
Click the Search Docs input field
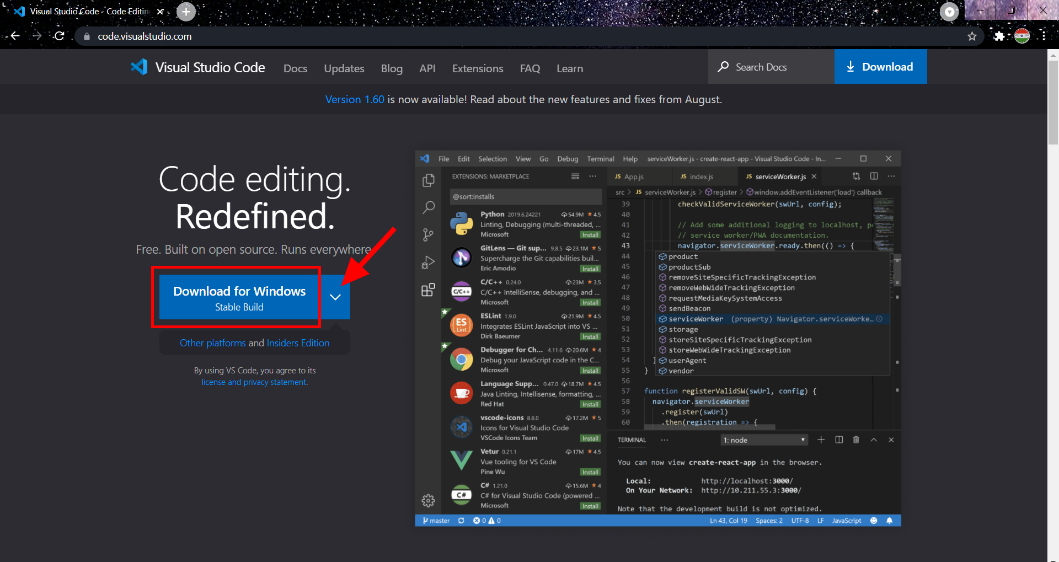pos(771,67)
